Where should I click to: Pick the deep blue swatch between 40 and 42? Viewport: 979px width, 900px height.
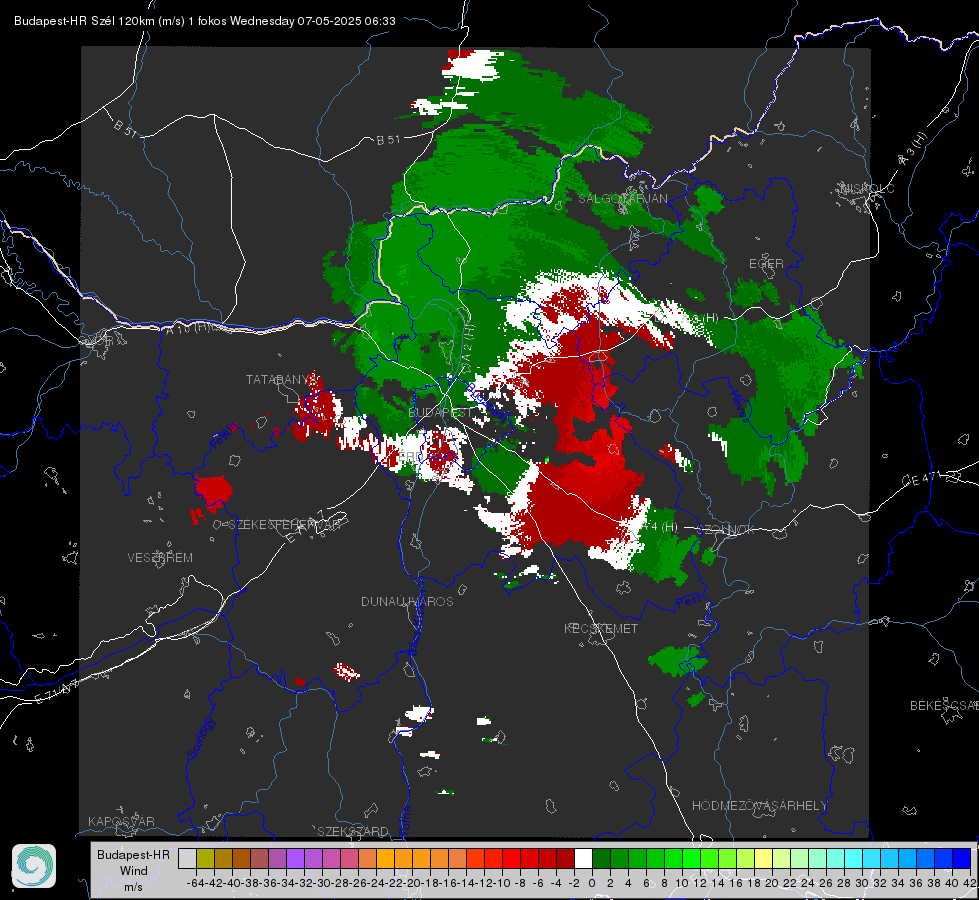point(961,858)
